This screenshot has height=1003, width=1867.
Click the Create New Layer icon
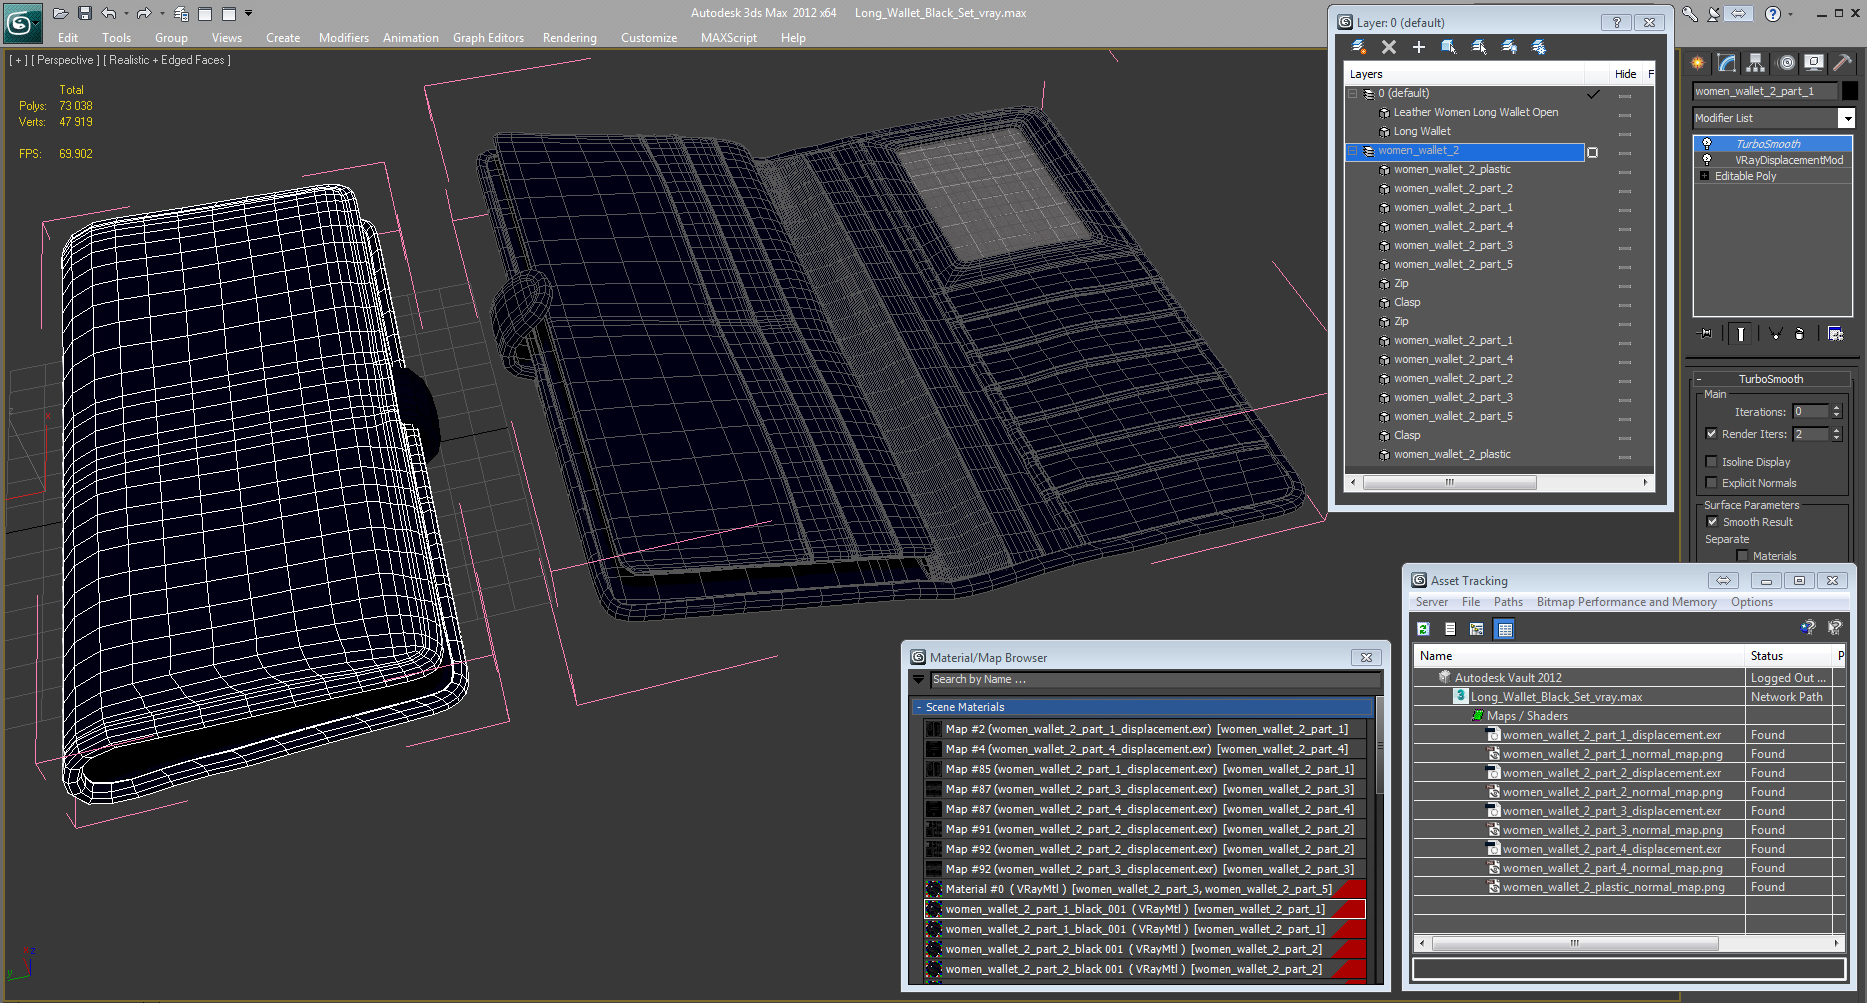pos(1358,47)
